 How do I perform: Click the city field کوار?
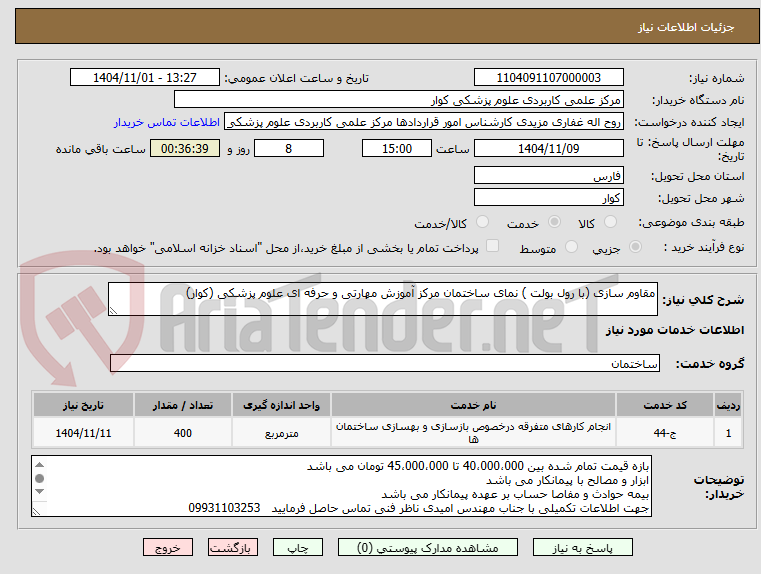pos(548,198)
